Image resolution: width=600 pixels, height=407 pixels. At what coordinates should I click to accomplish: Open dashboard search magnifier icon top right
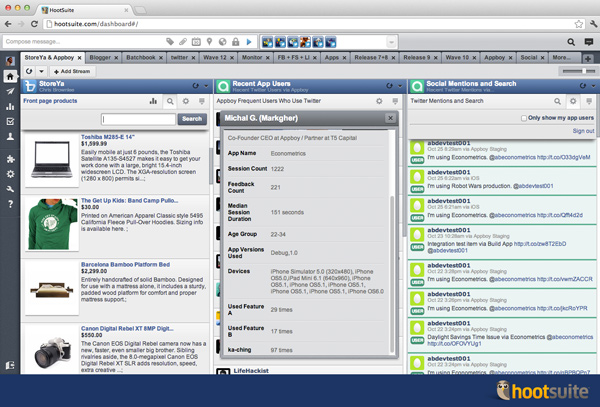[571, 42]
